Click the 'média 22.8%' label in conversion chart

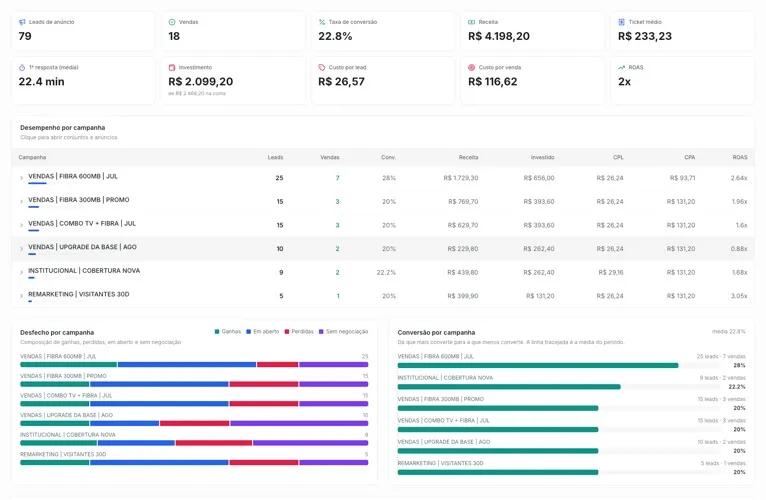(728, 331)
